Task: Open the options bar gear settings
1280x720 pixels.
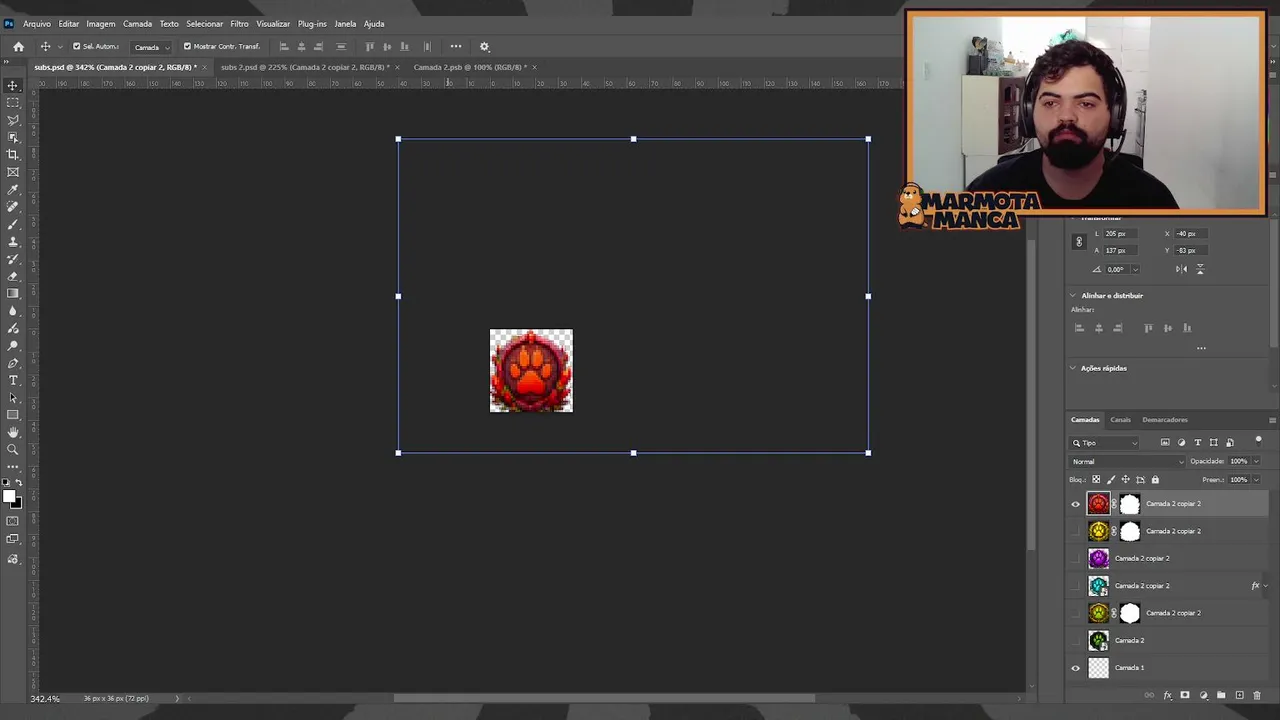Action: (x=485, y=46)
